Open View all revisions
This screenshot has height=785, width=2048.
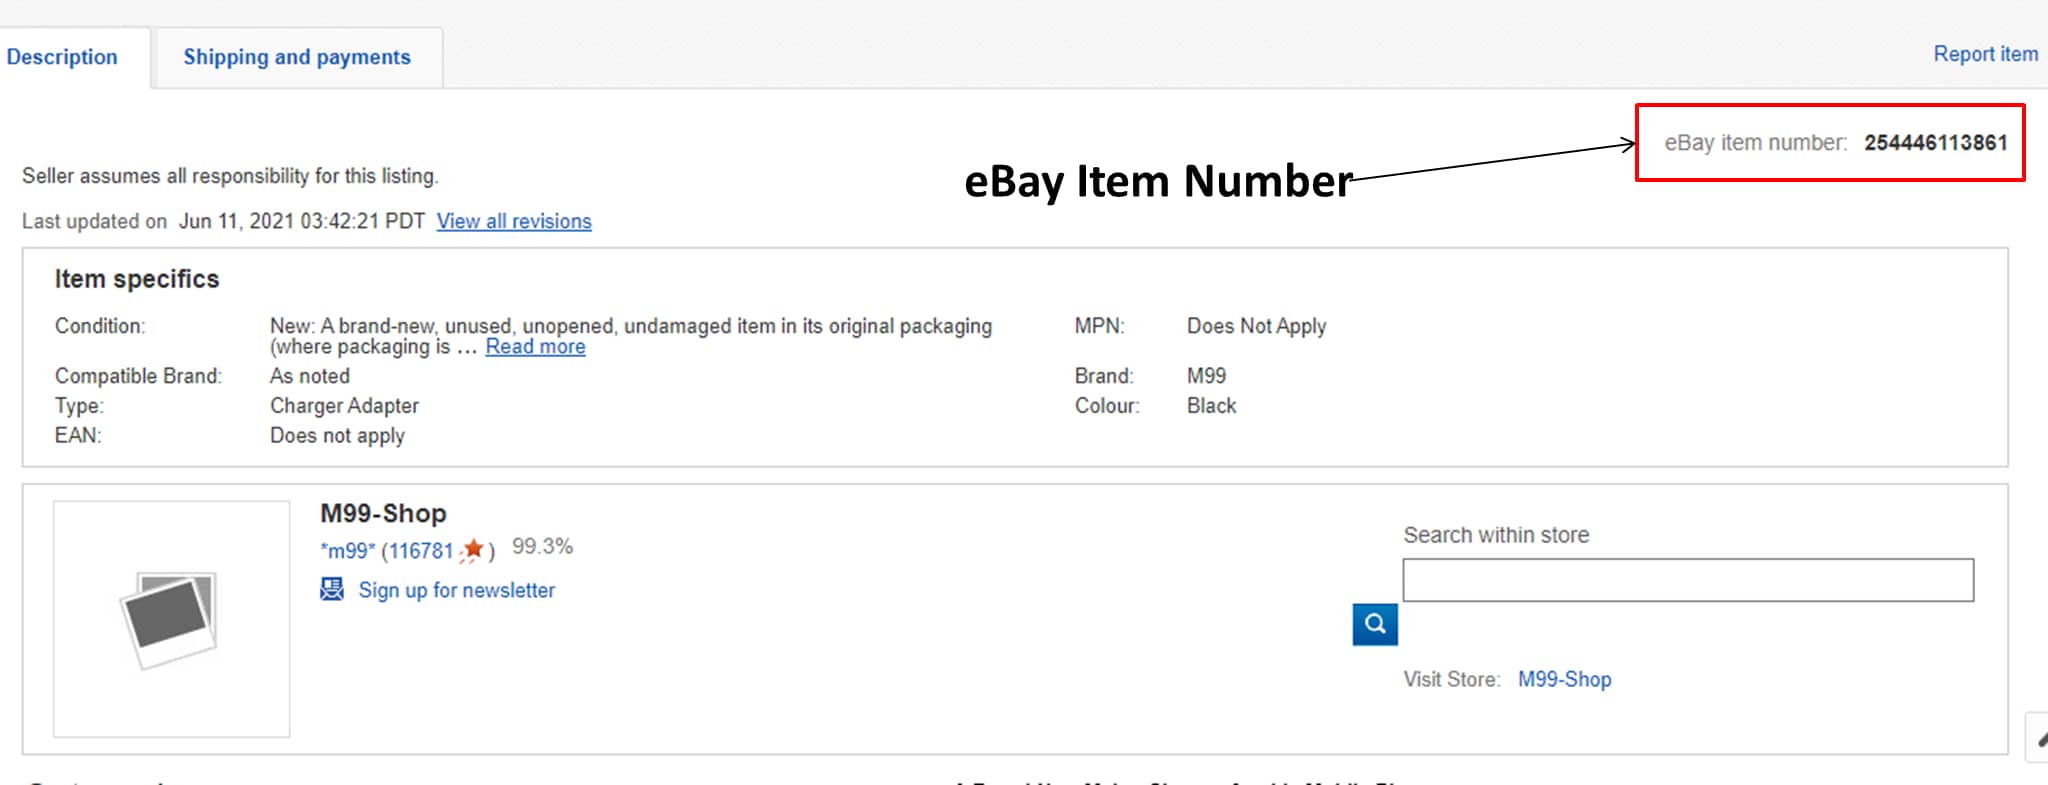[514, 221]
